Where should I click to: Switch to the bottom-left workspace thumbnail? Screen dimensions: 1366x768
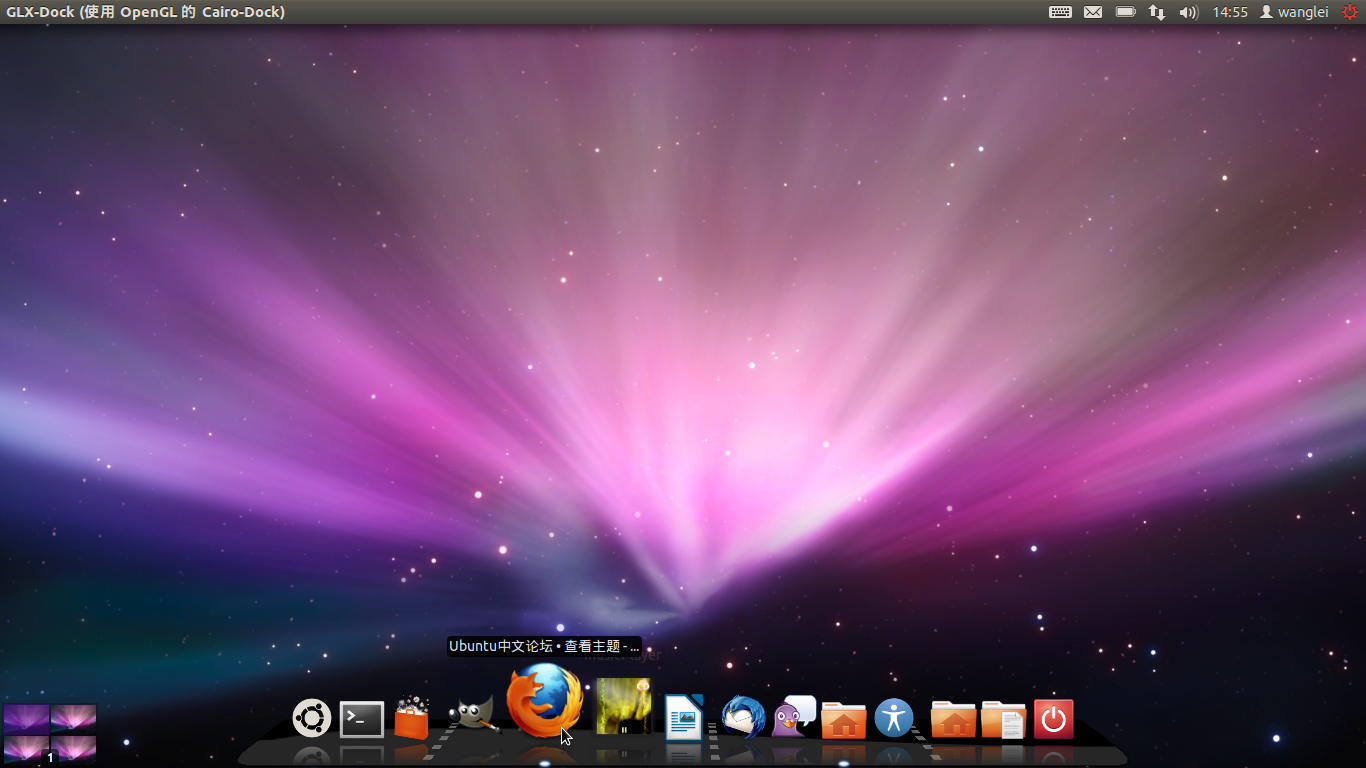click(x=26, y=750)
